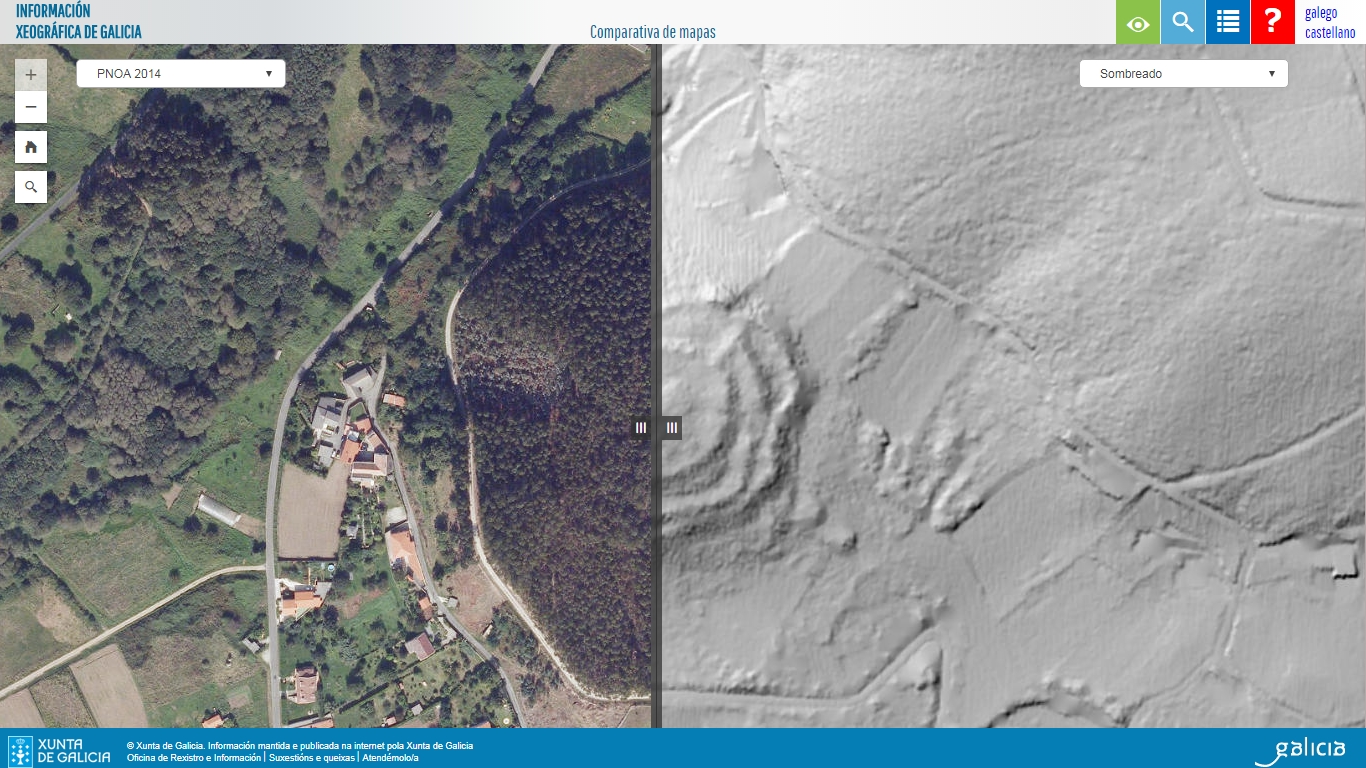Switch language to castellano

1330,33
